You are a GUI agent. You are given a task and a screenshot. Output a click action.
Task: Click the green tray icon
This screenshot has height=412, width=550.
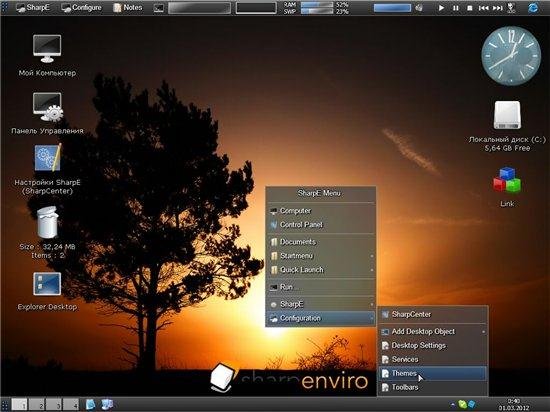(x=462, y=405)
